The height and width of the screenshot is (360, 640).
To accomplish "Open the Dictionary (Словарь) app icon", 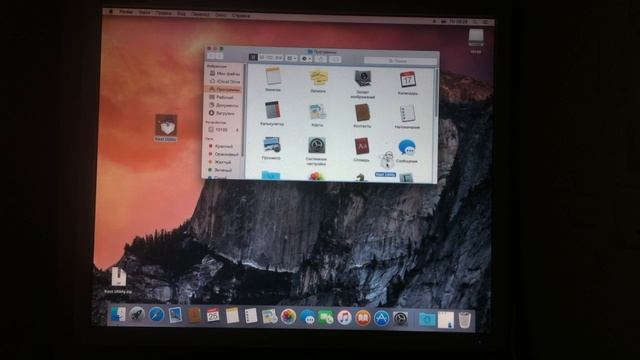I will pos(362,147).
